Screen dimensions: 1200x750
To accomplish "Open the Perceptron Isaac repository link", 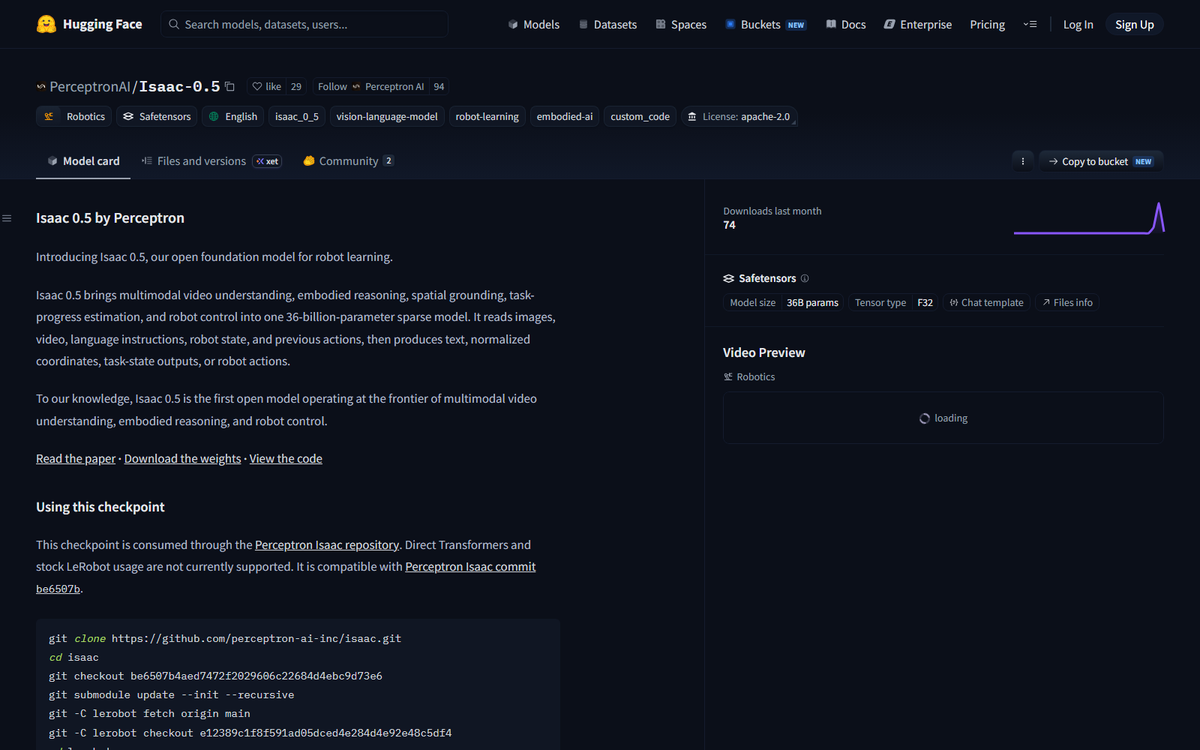I will tap(327, 545).
